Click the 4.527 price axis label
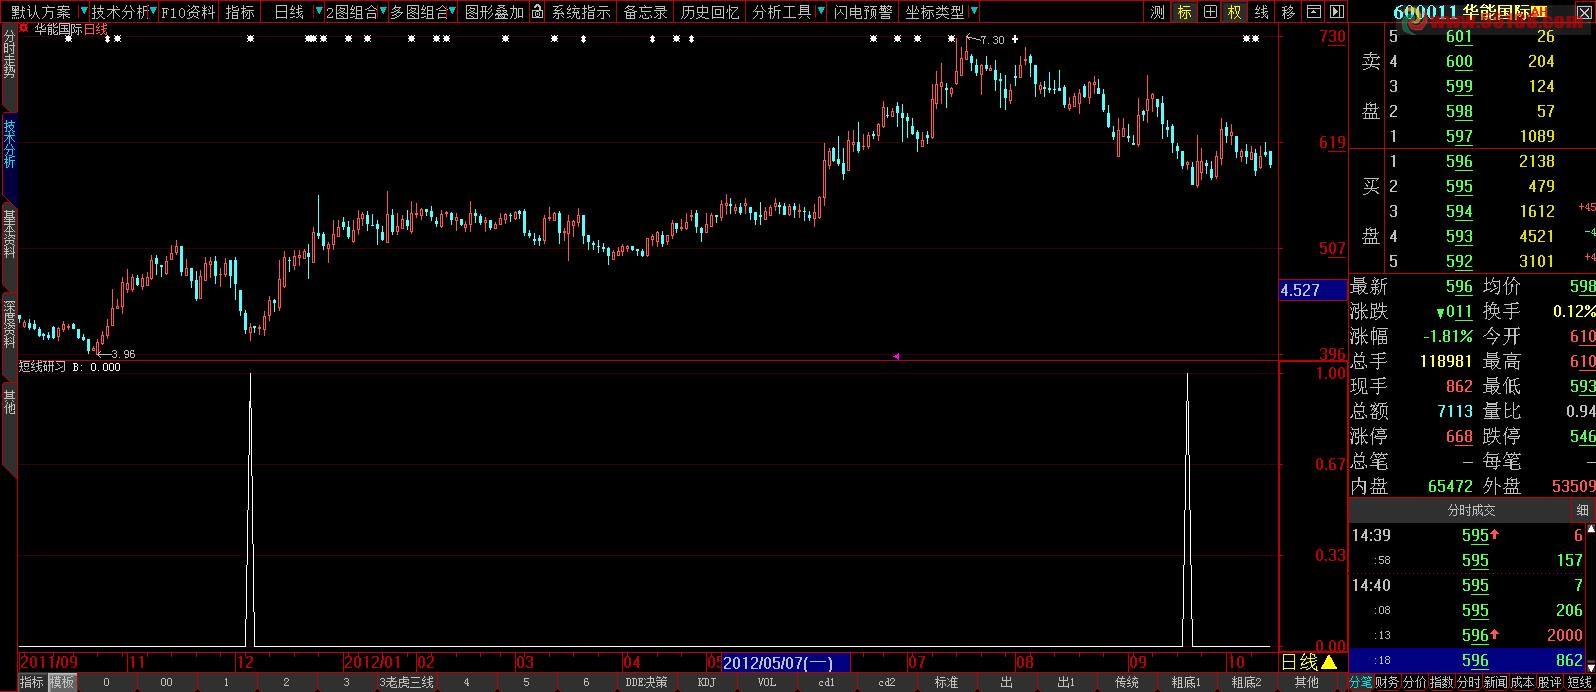The height and width of the screenshot is (692, 1596). pyautogui.click(x=1313, y=290)
